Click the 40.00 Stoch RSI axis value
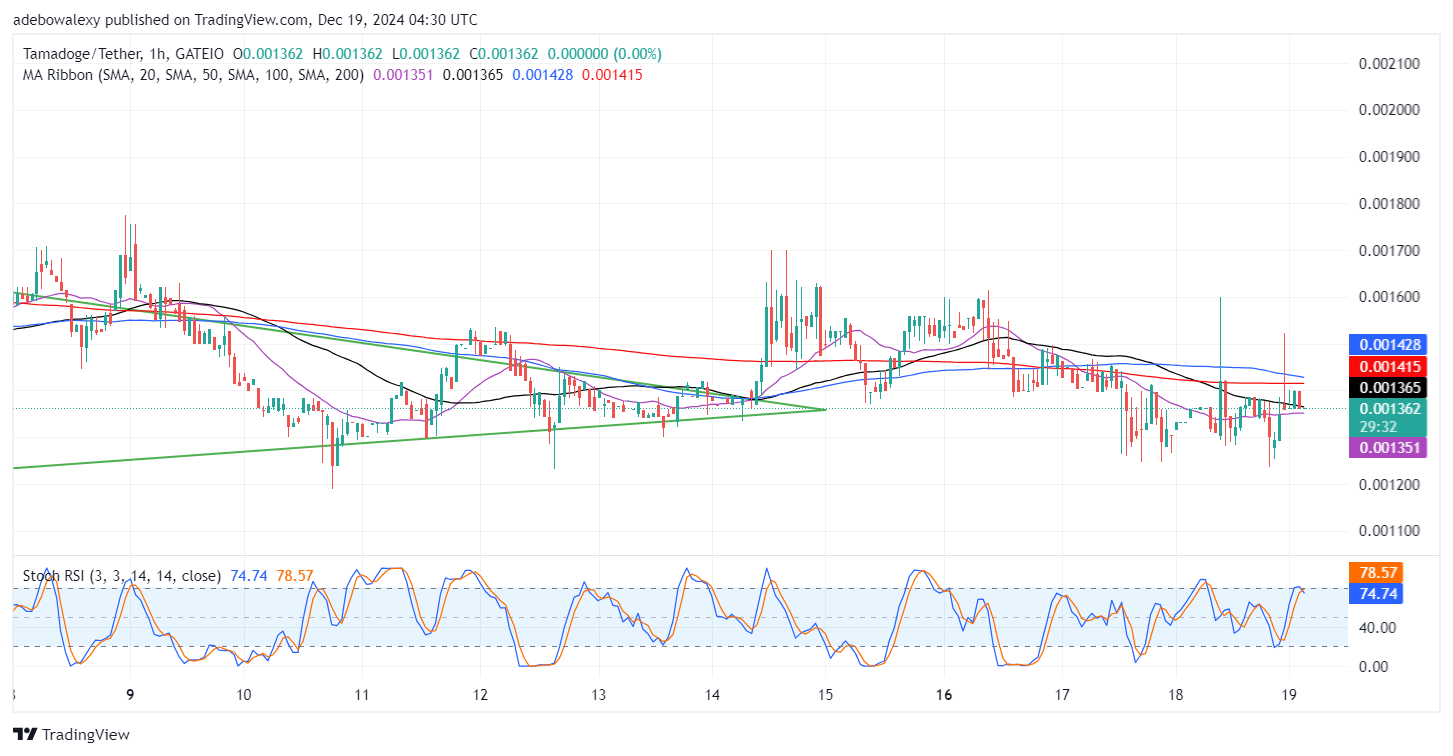 point(1377,627)
